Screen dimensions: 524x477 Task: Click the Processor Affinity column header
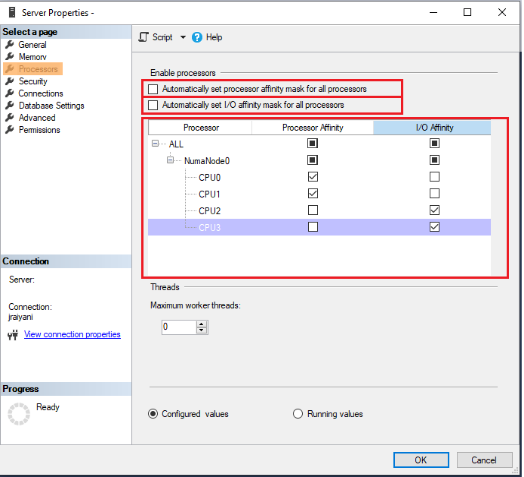click(x=312, y=127)
